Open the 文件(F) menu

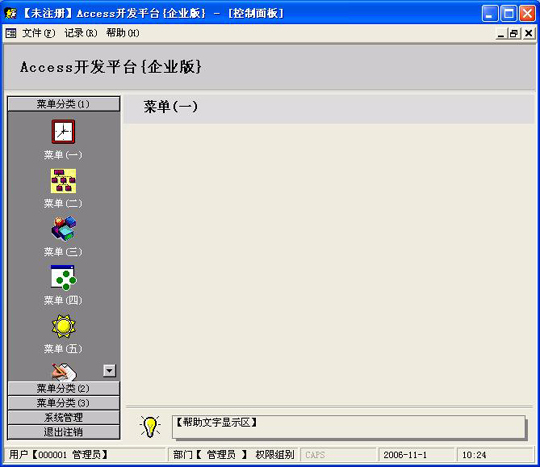[x=39, y=33]
